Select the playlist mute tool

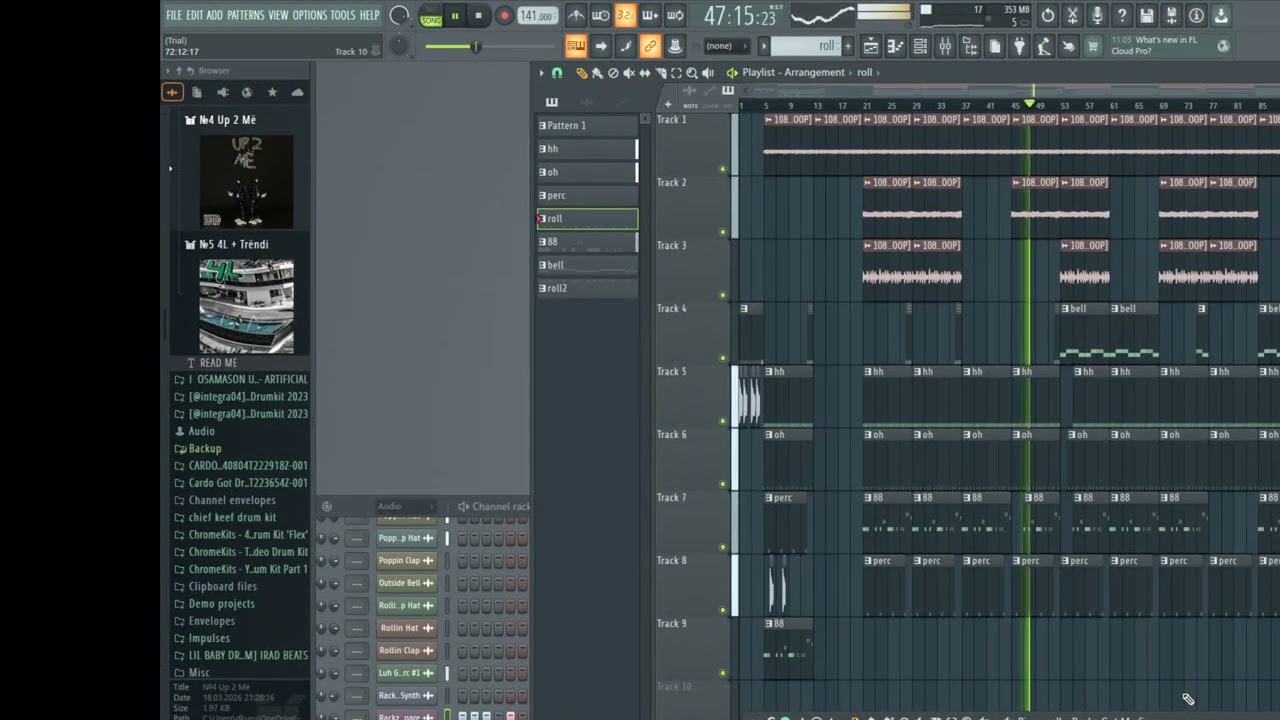tap(629, 73)
